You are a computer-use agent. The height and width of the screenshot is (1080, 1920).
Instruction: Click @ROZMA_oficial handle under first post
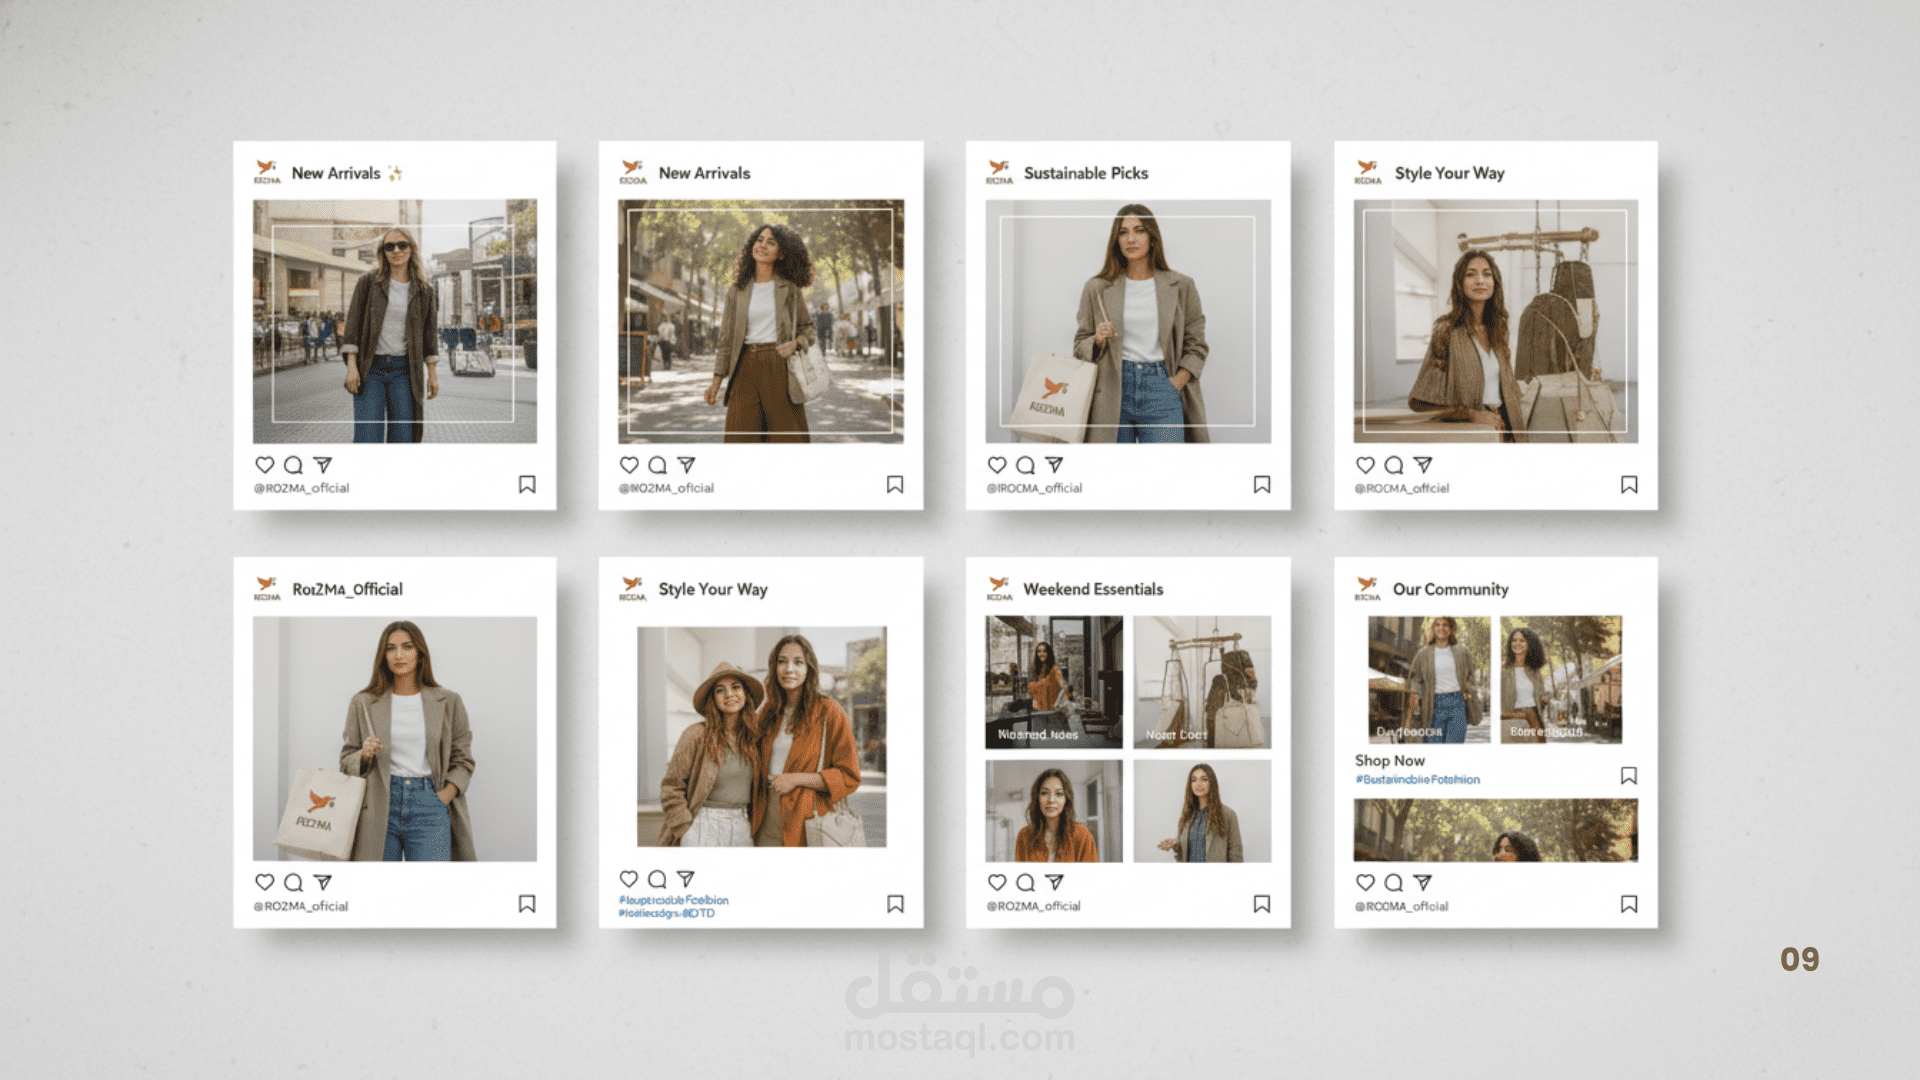coord(301,489)
